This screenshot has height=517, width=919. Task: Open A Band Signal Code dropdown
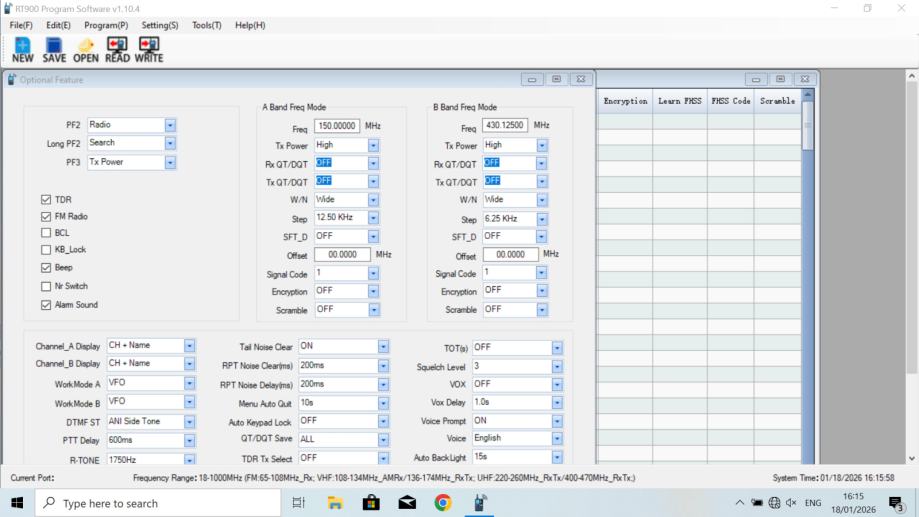click(x=373, y=274)
